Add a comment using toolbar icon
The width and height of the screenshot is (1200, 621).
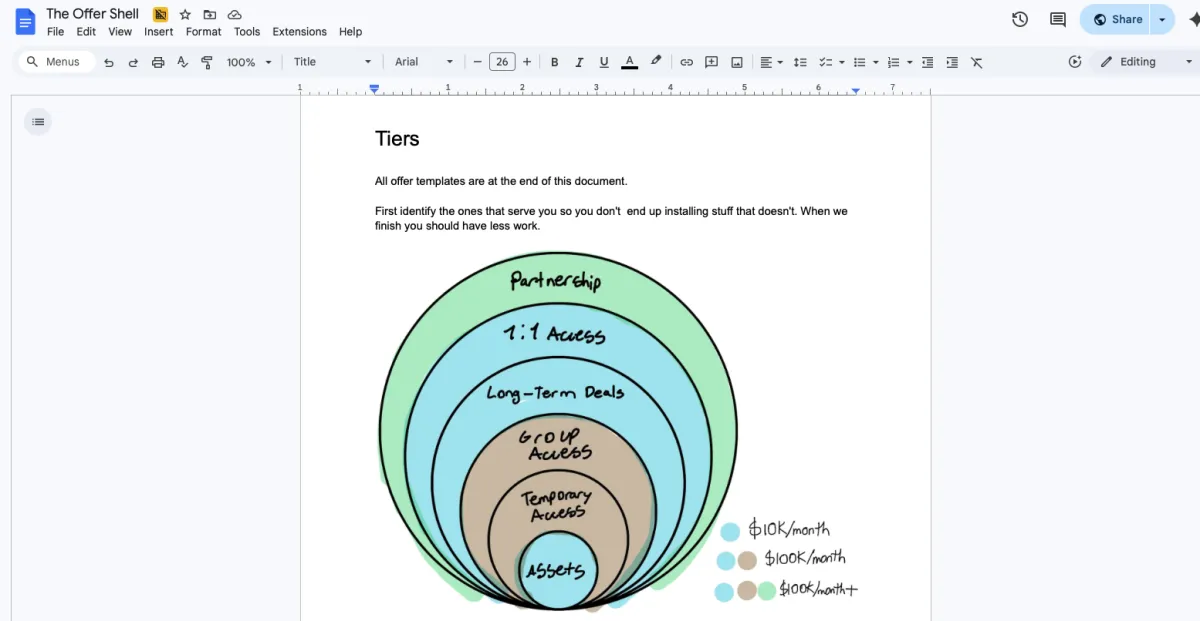coord(711,62)
